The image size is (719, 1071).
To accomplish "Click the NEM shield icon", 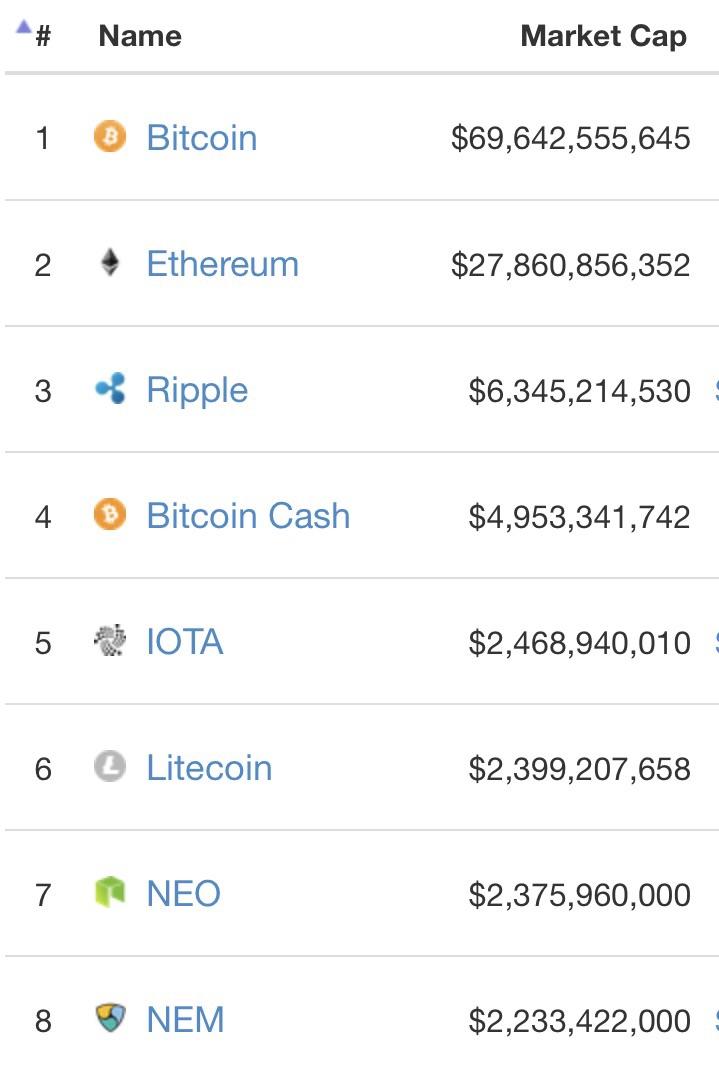I will point(112,1019).
